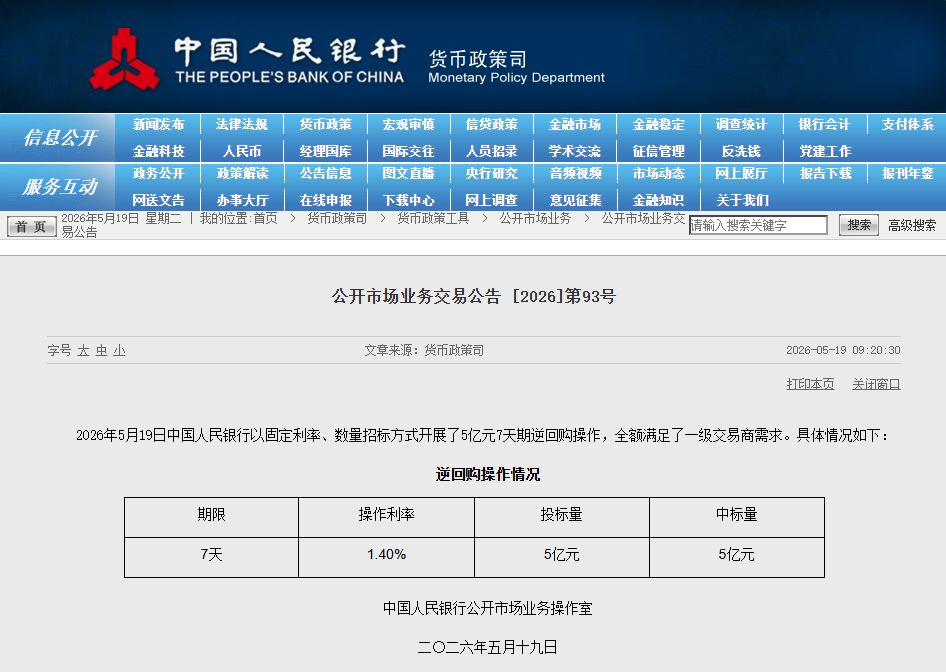
Task: Open 图文直播 menu item
Action: point(408,173)
